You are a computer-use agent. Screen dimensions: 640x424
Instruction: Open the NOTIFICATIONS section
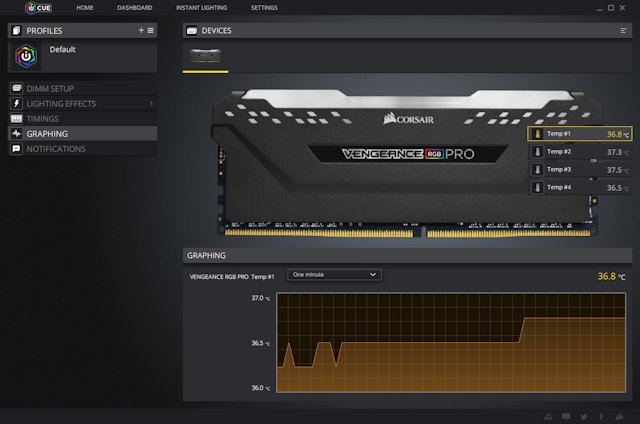82,149
